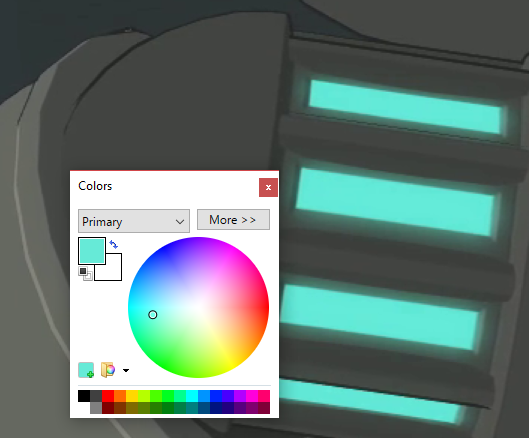Add current color to palette icon
This screenshot has width=529, height=438.
(86, 370)
